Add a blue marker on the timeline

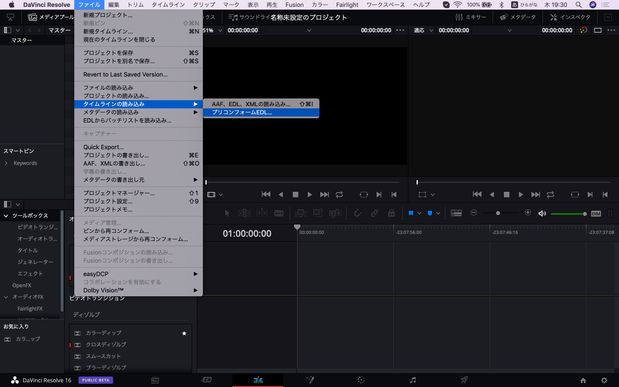pyautogui.click(x=430, y=213)
